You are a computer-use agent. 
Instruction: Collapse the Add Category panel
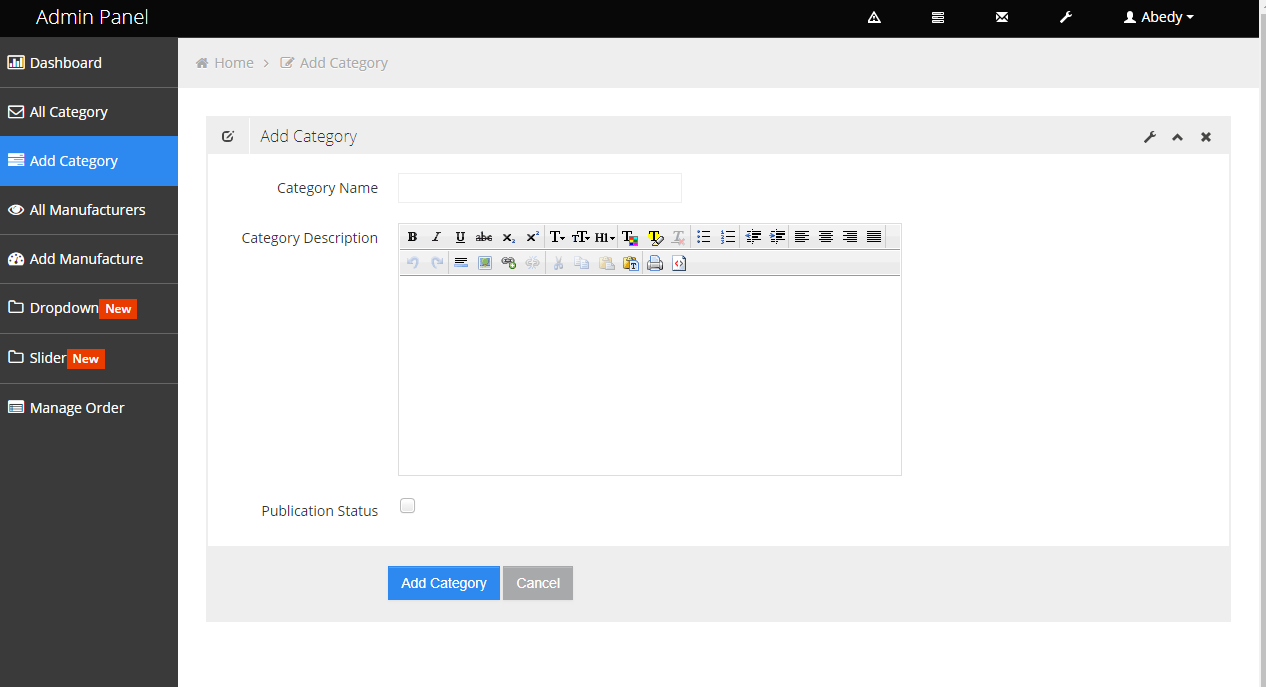(x=1178, y=137)
